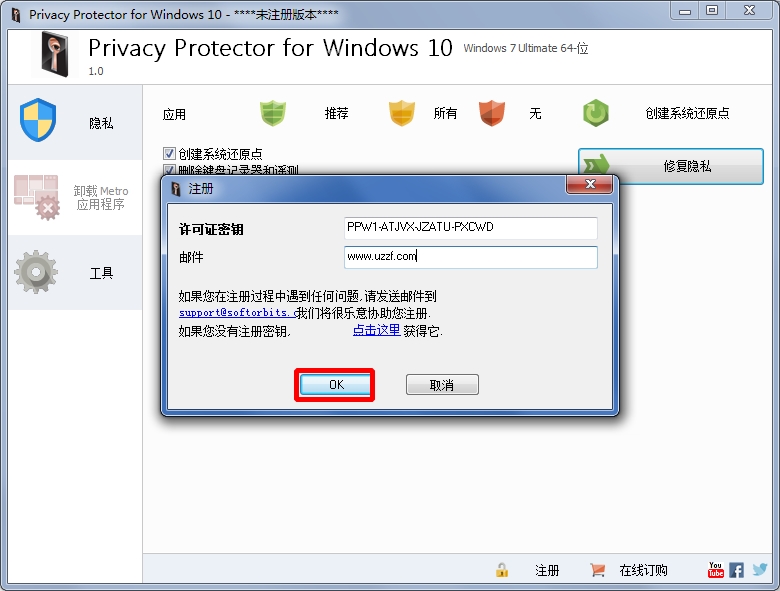Close the 注册 registration dialog
The image size is (780, 591).
click(x=590, y=184)
